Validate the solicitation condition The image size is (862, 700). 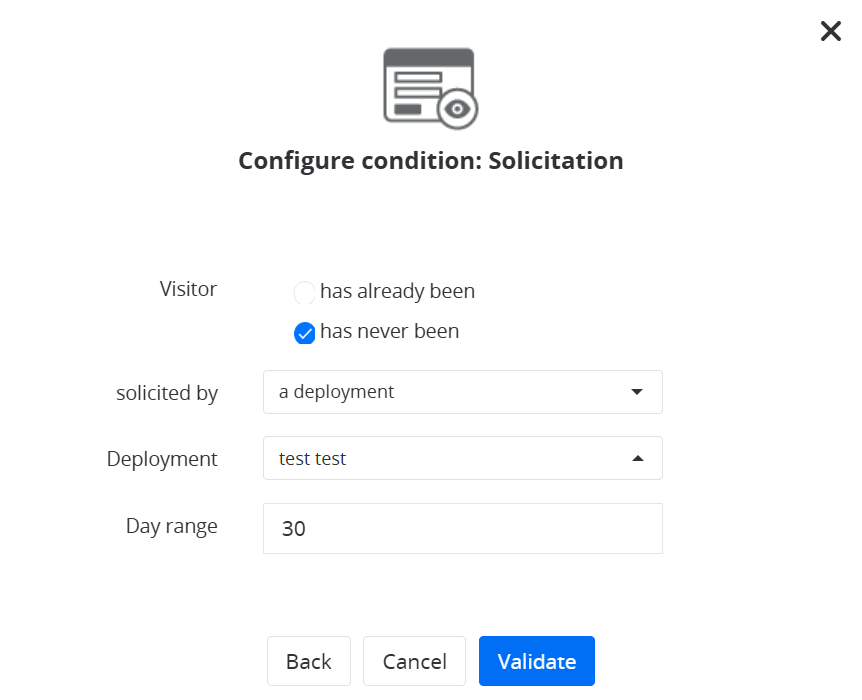[536, 661]
